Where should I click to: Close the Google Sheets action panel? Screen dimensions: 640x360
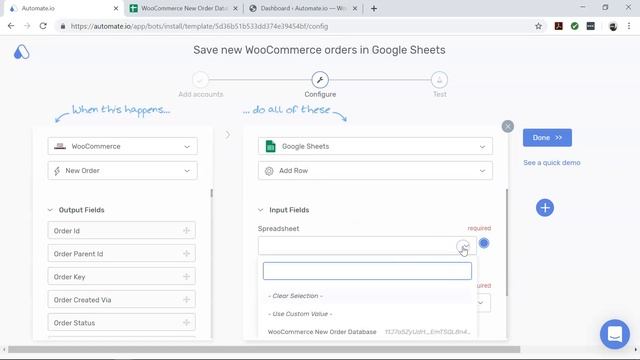(508, 126)
